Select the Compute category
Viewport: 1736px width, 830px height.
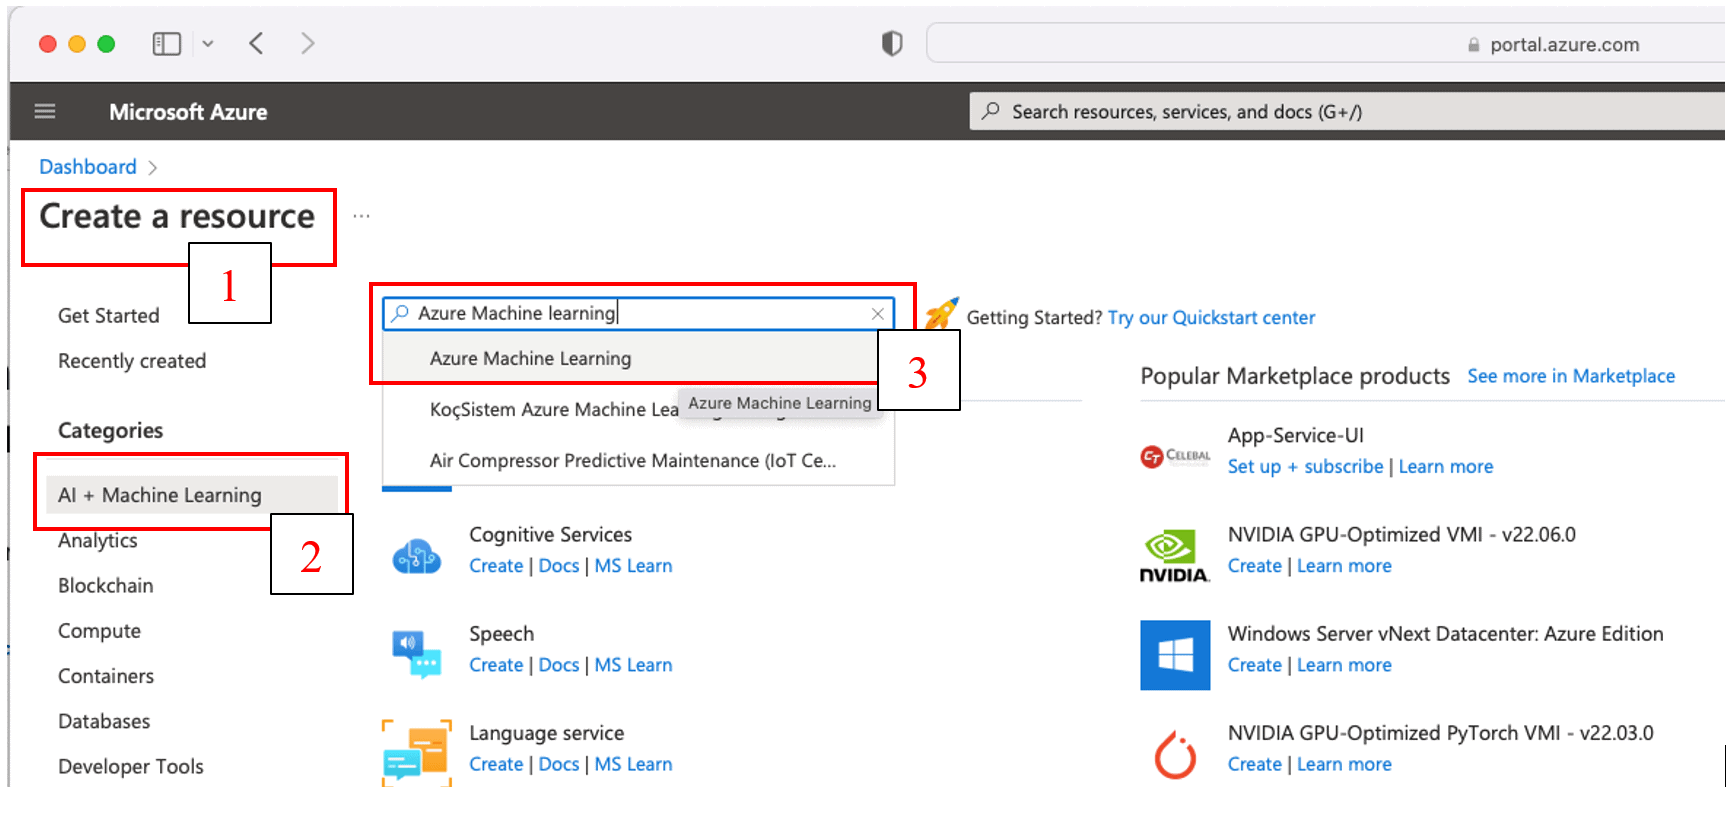click(x=99, y=631)
